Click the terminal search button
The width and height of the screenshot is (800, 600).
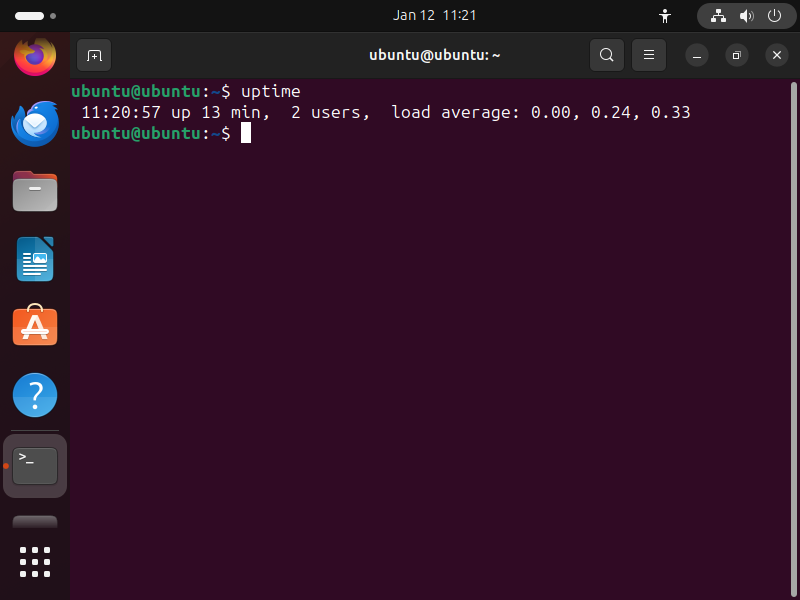tap(606, 55)
